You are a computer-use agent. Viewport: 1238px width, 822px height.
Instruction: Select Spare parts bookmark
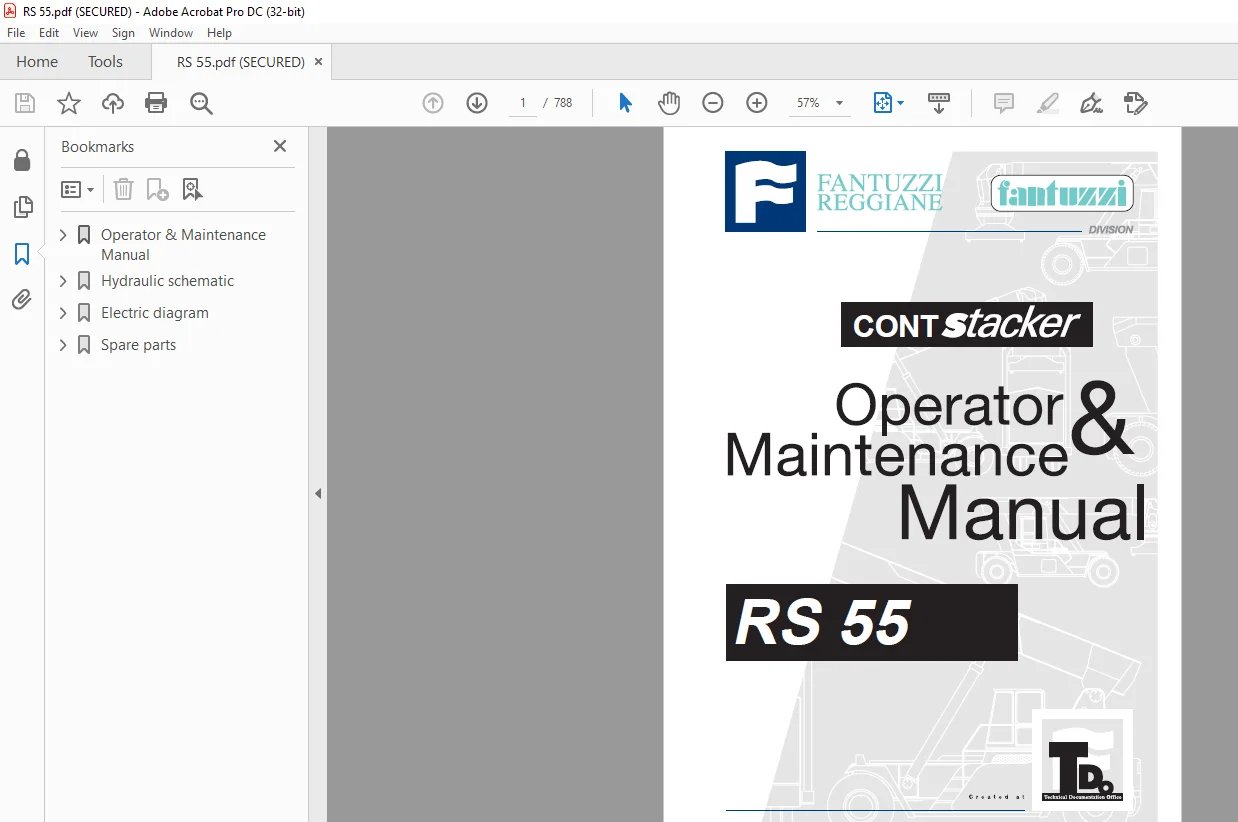[x=138, y=345]
